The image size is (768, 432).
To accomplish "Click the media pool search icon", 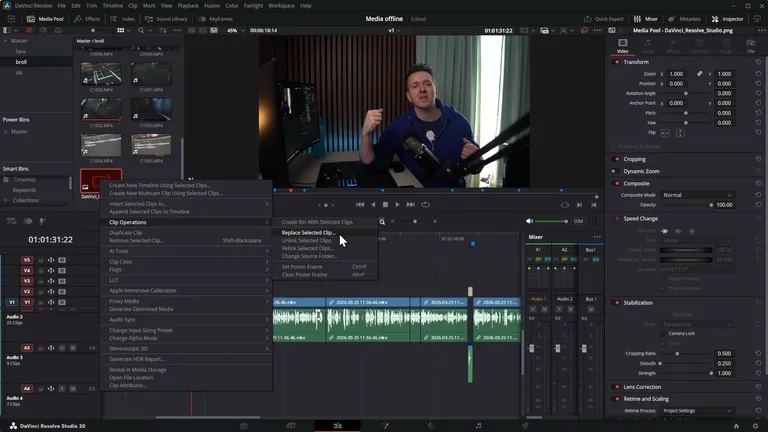I will coord(141,30).
